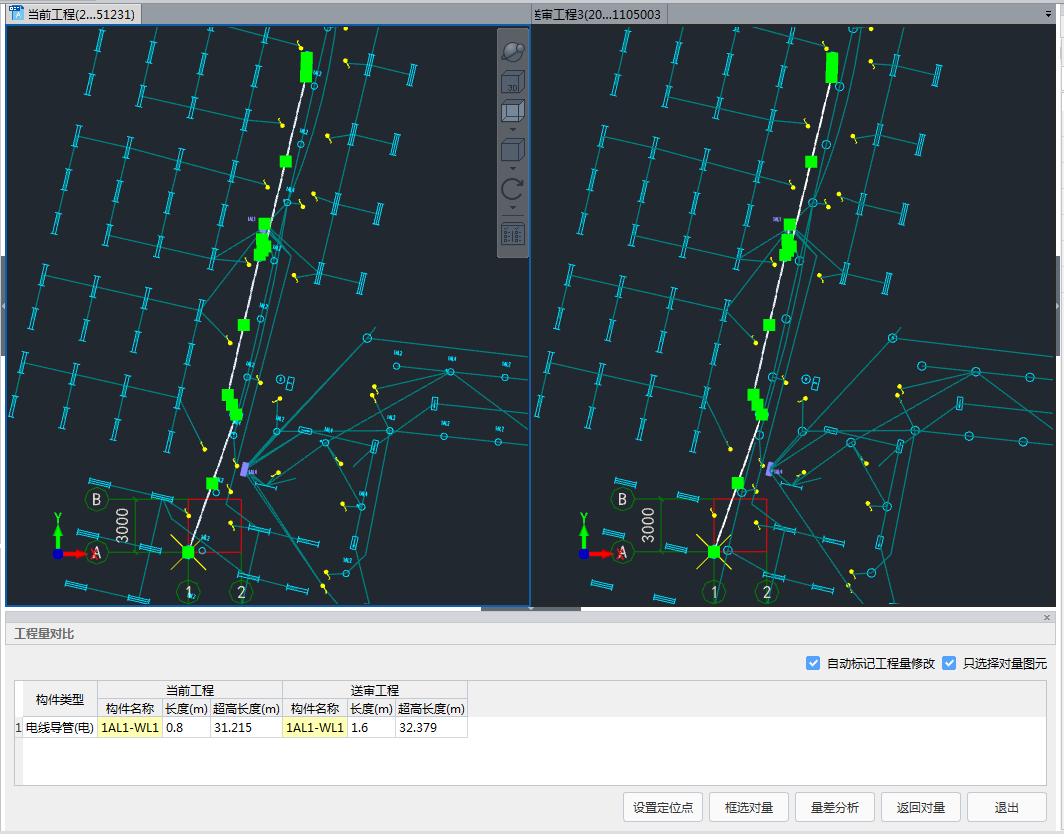Screen dimensions: 1064x834
Task: Switch to 3D view cube icon
Action: [x=512, y=83]
